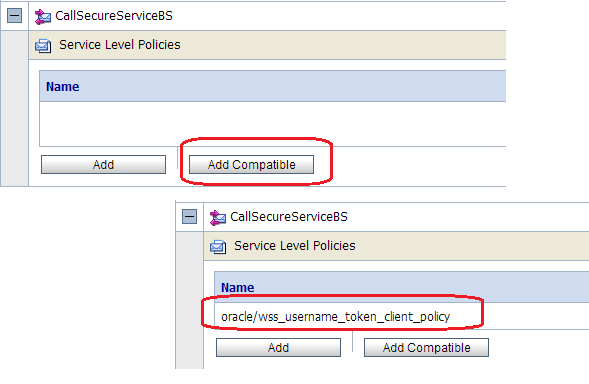Click the lower CallSecureServiceBS title text
Screen dimensions: 589x384
(289, 217)
